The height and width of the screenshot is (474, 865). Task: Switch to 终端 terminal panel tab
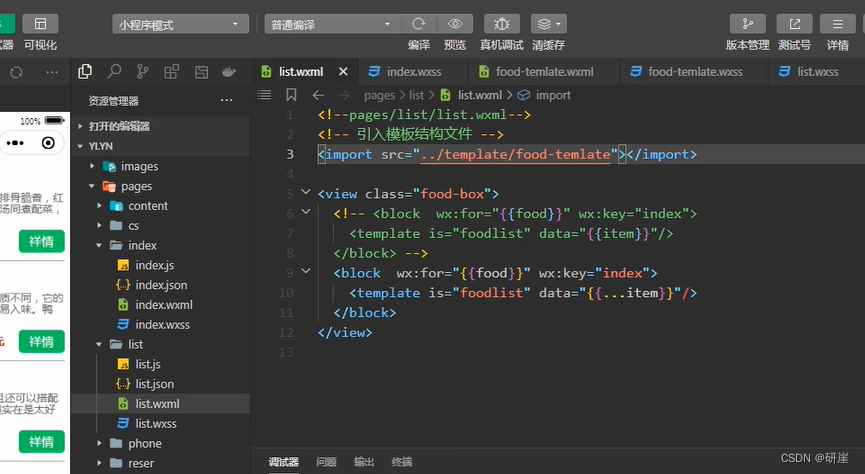coord(402,462)
